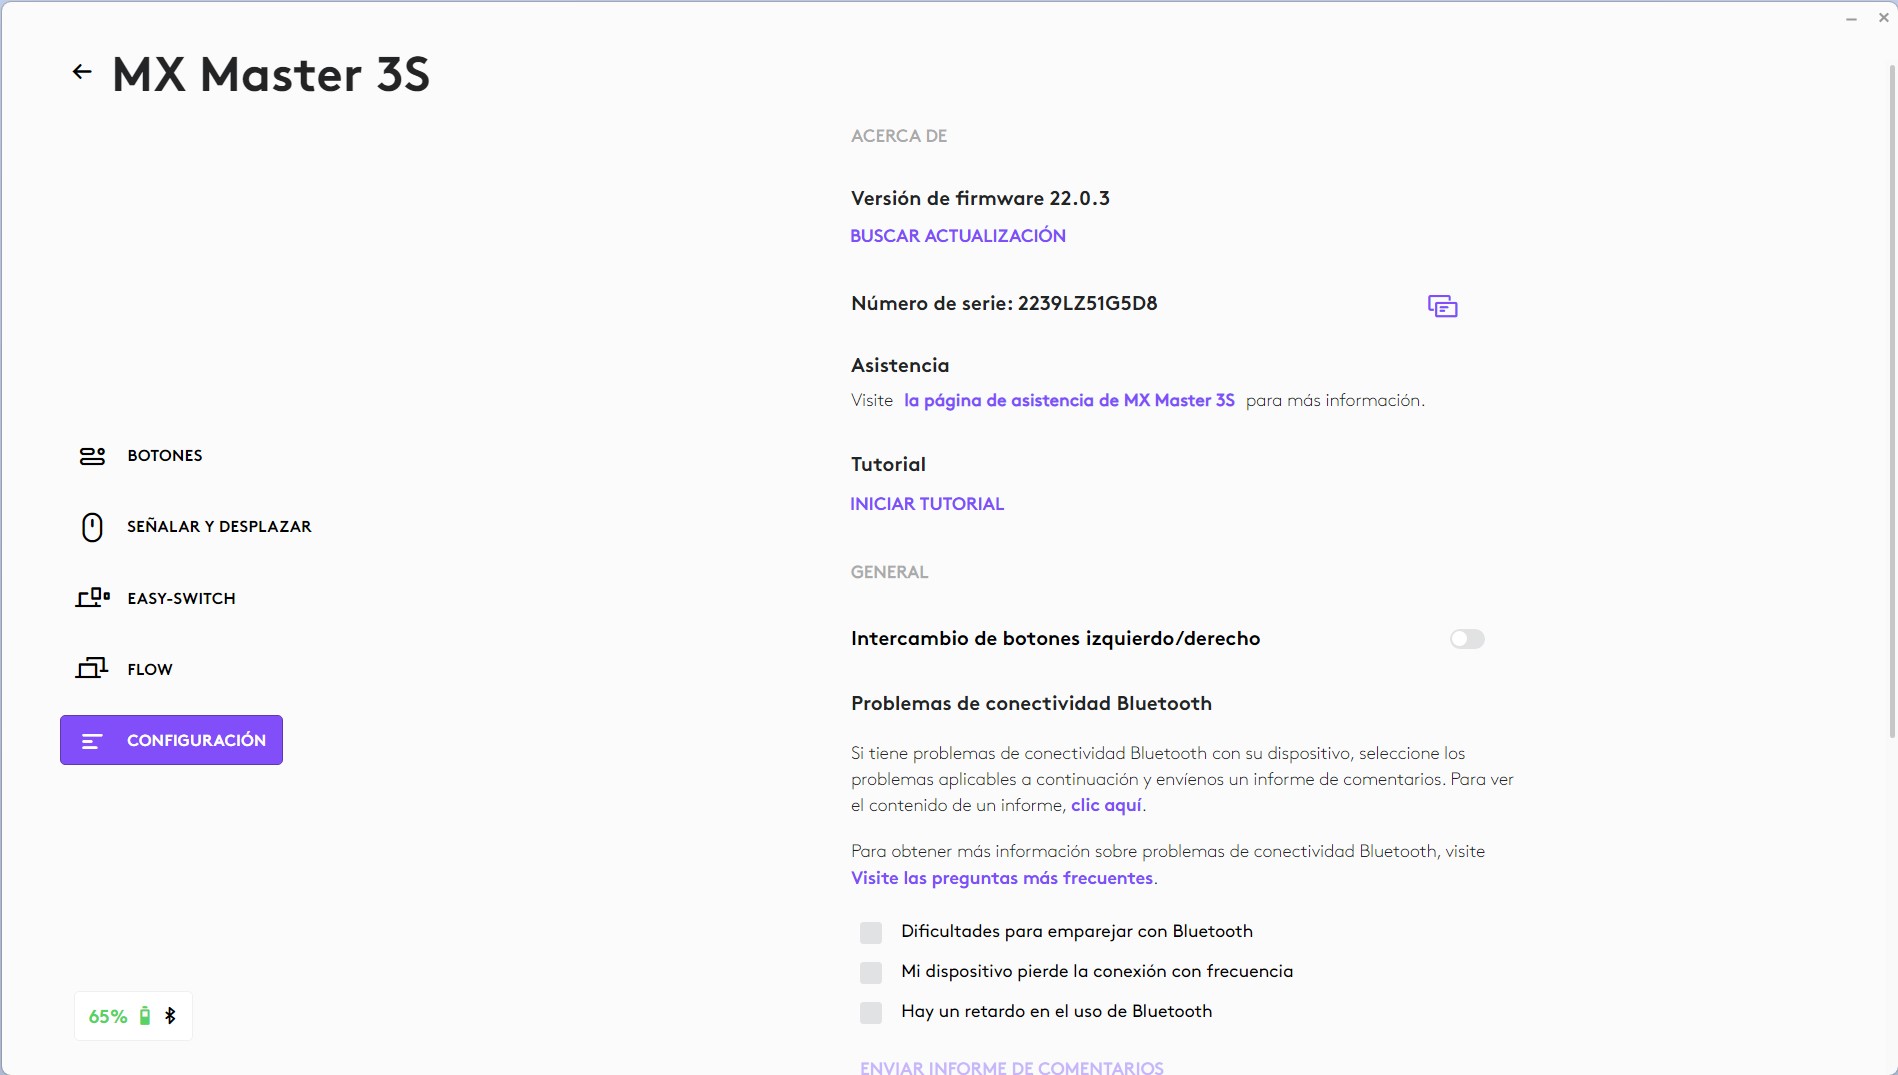Click the Bluetooth status icon
The width and height of the screenshot is (1898, 1075).
click(170, 1016)
